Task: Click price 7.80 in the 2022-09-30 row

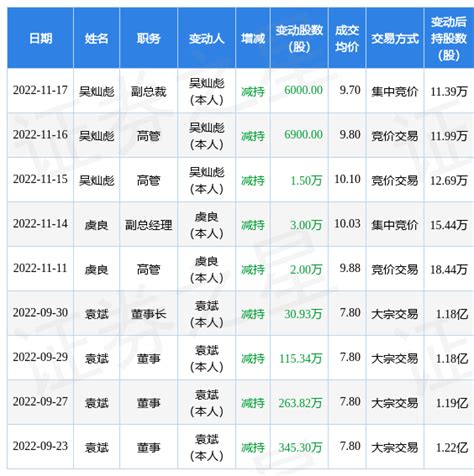Action: [350, 313]
